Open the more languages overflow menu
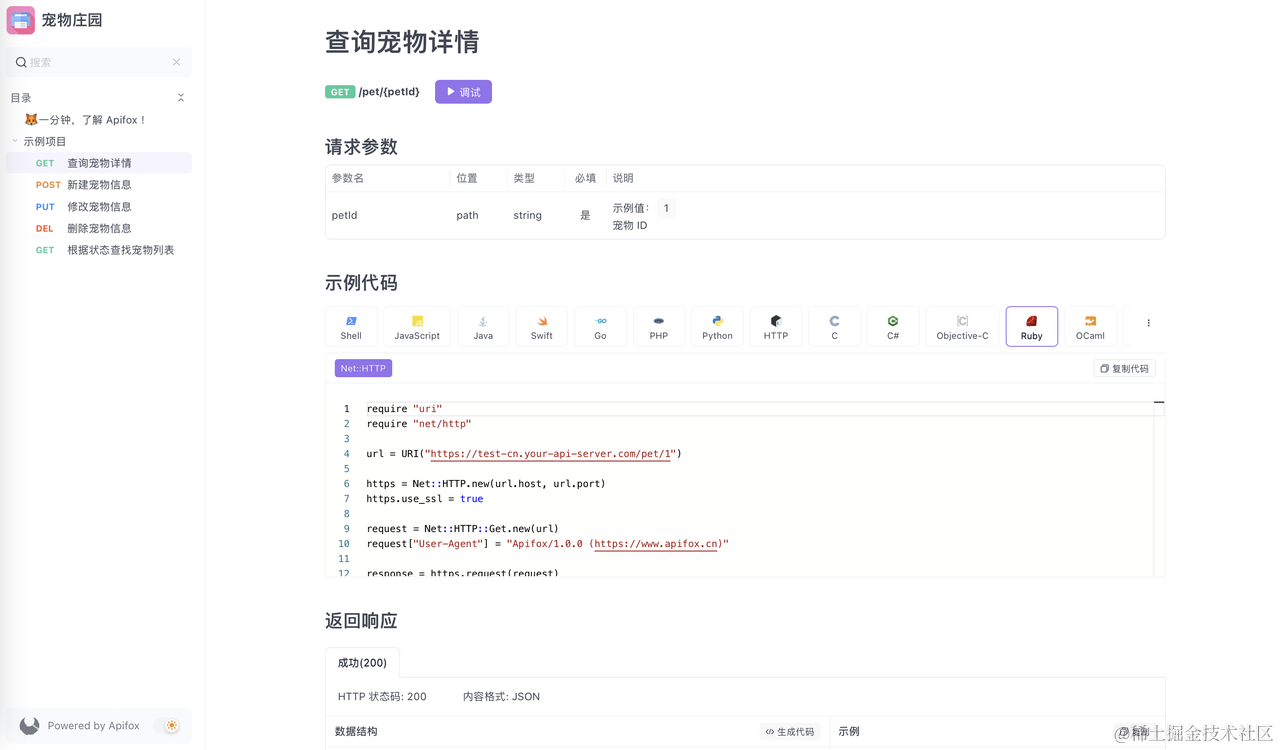1280x750 pixels. (1148, 322)
